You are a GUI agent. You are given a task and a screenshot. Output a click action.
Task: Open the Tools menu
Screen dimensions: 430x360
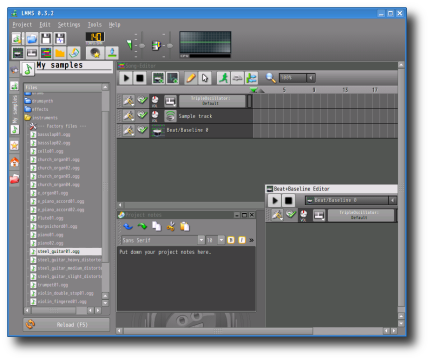coord(95,25)
